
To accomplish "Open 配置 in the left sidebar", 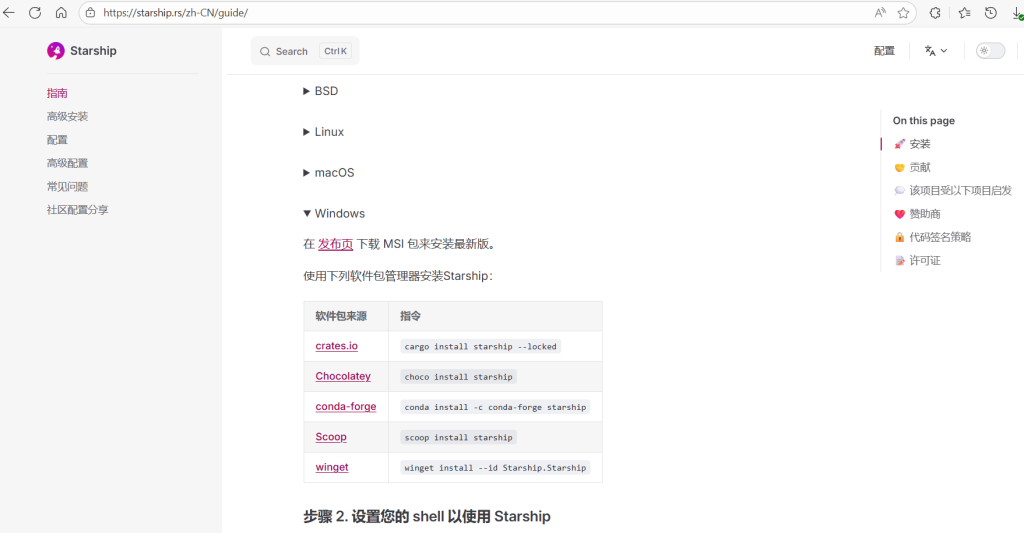I will [57, 140].
